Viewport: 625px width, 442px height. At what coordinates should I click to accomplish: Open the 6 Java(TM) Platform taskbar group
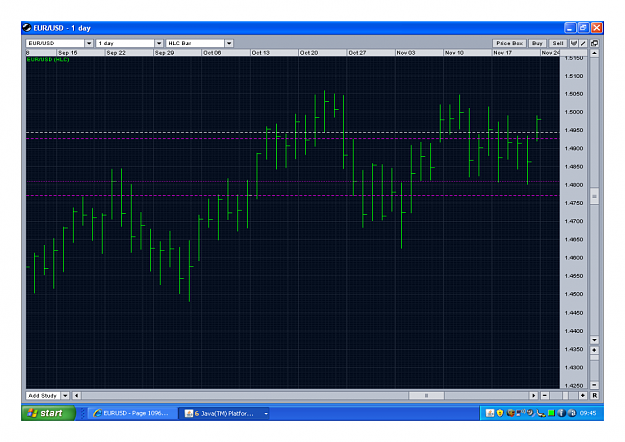point(226,413)
